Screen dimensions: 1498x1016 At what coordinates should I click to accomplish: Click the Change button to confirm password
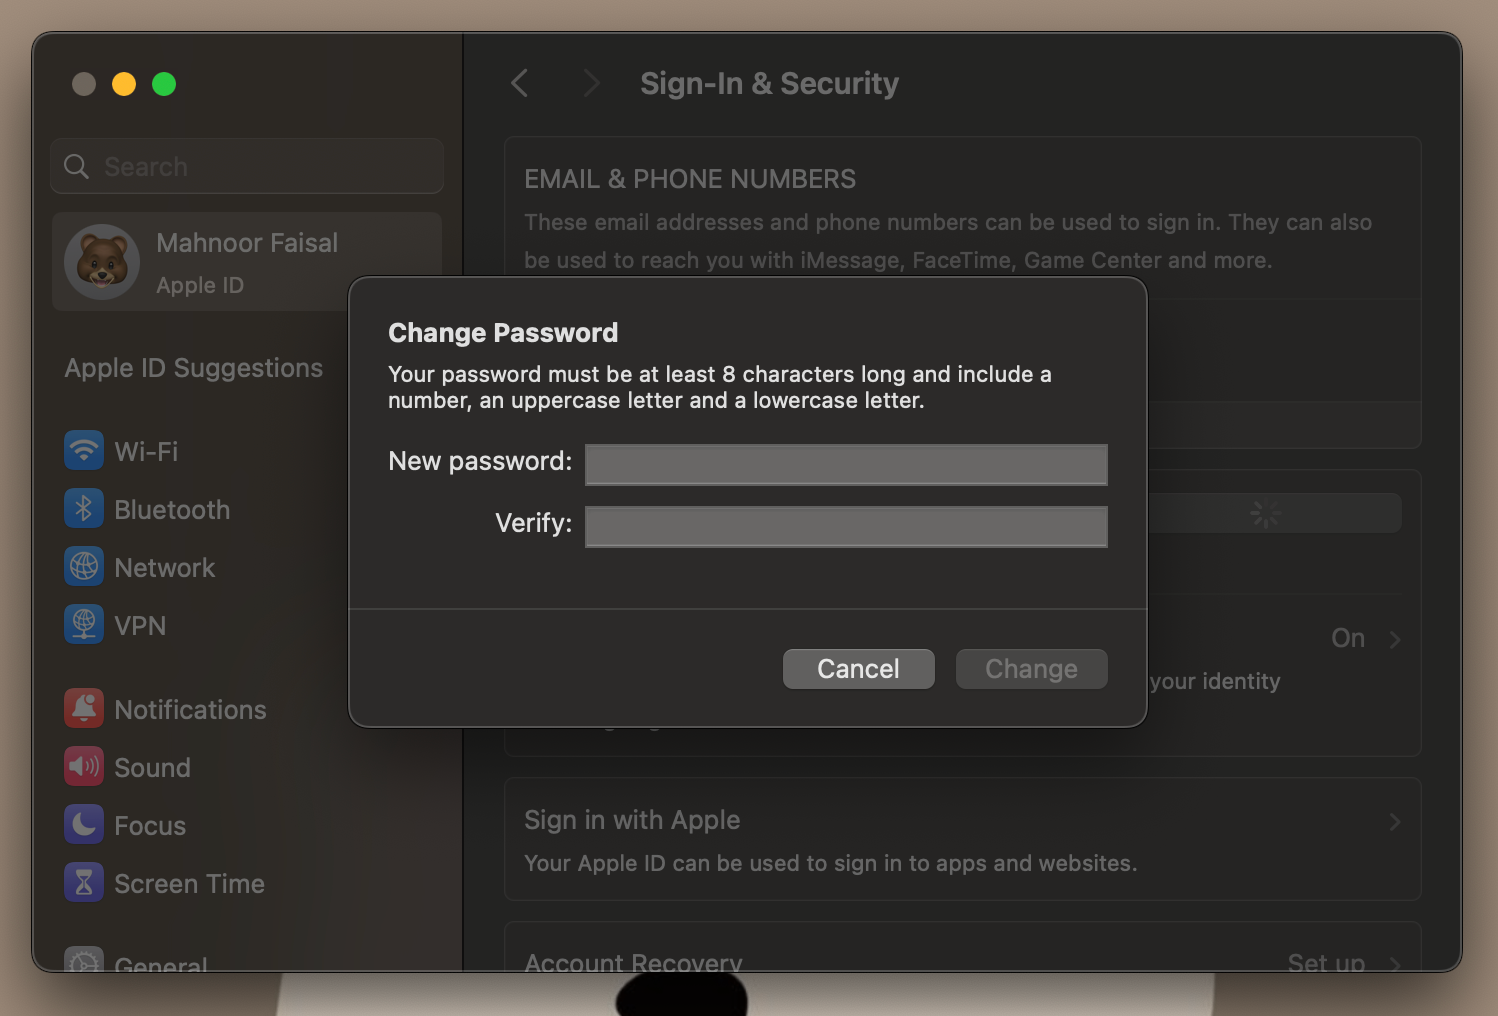pyautogui.click(x=1031, y=668)
